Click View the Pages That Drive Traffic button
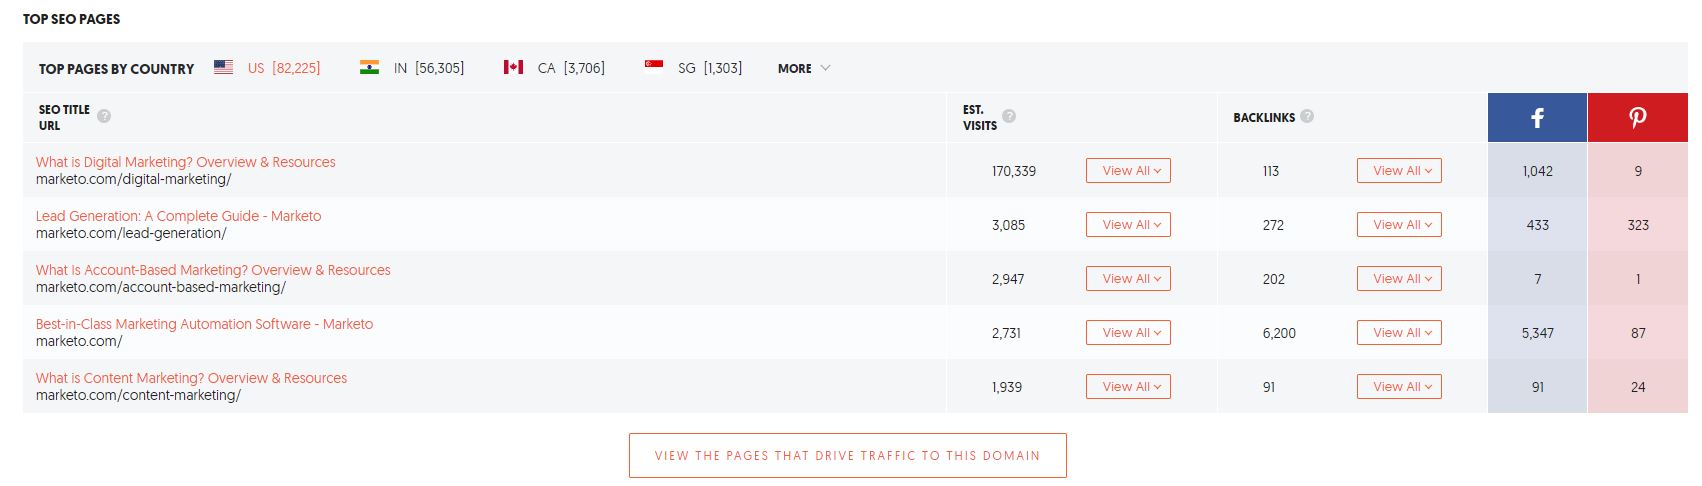 click(x=848, y=455)
